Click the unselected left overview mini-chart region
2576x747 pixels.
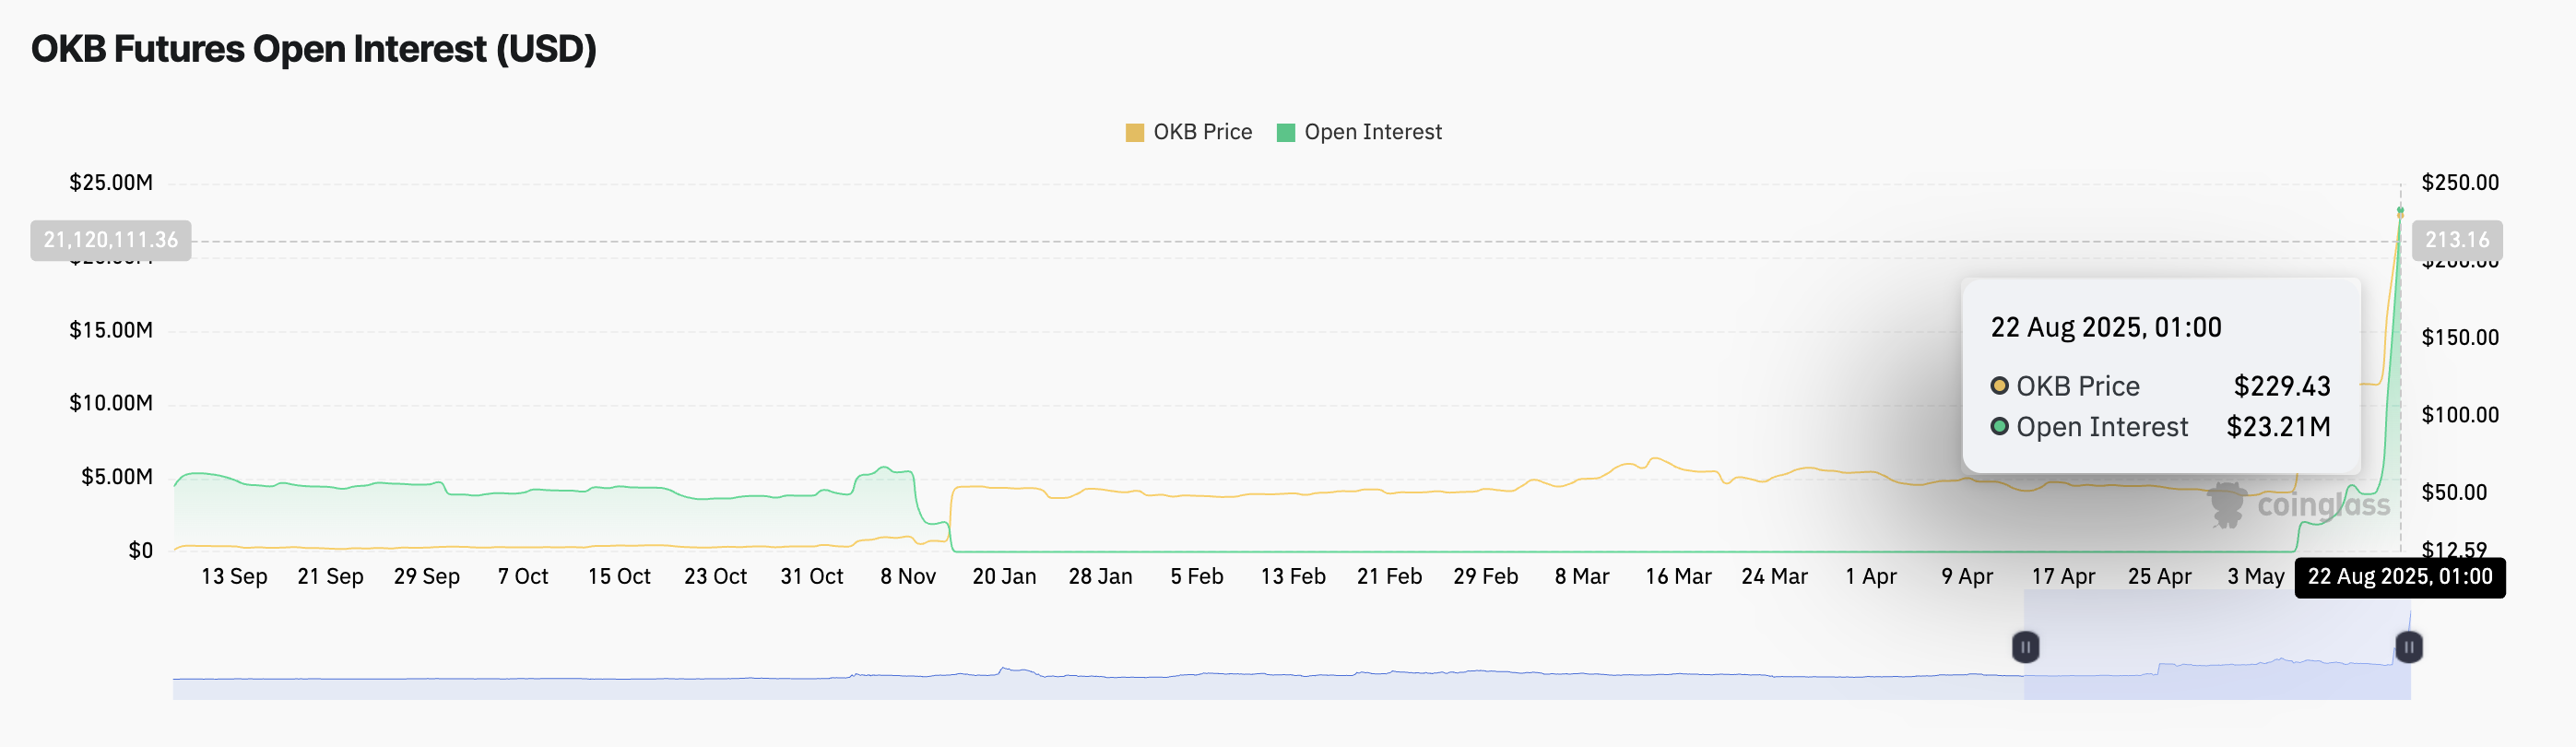[1098, 645]
